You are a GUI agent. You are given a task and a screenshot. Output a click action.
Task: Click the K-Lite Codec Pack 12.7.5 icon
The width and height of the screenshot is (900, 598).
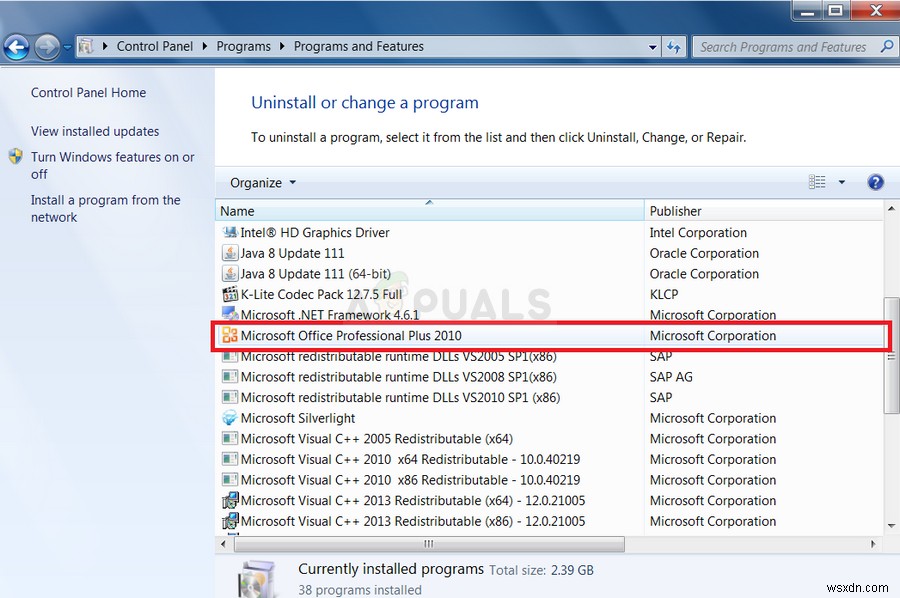(231, 294)
